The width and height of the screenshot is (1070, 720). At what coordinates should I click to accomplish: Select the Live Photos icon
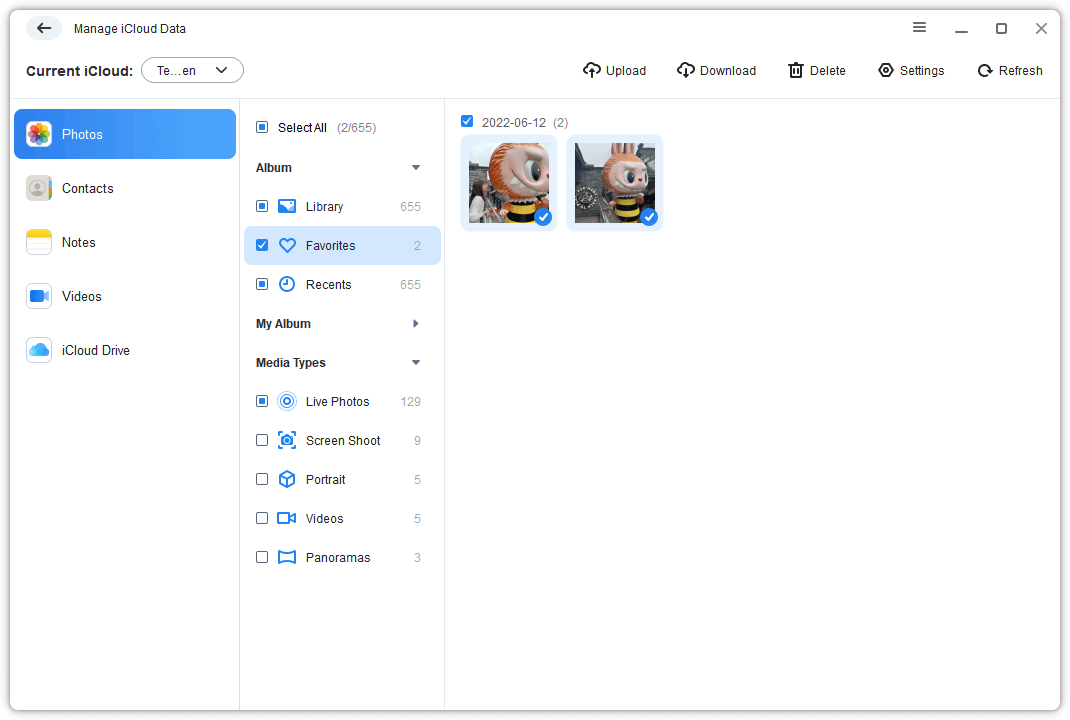[x=287, y=401]
